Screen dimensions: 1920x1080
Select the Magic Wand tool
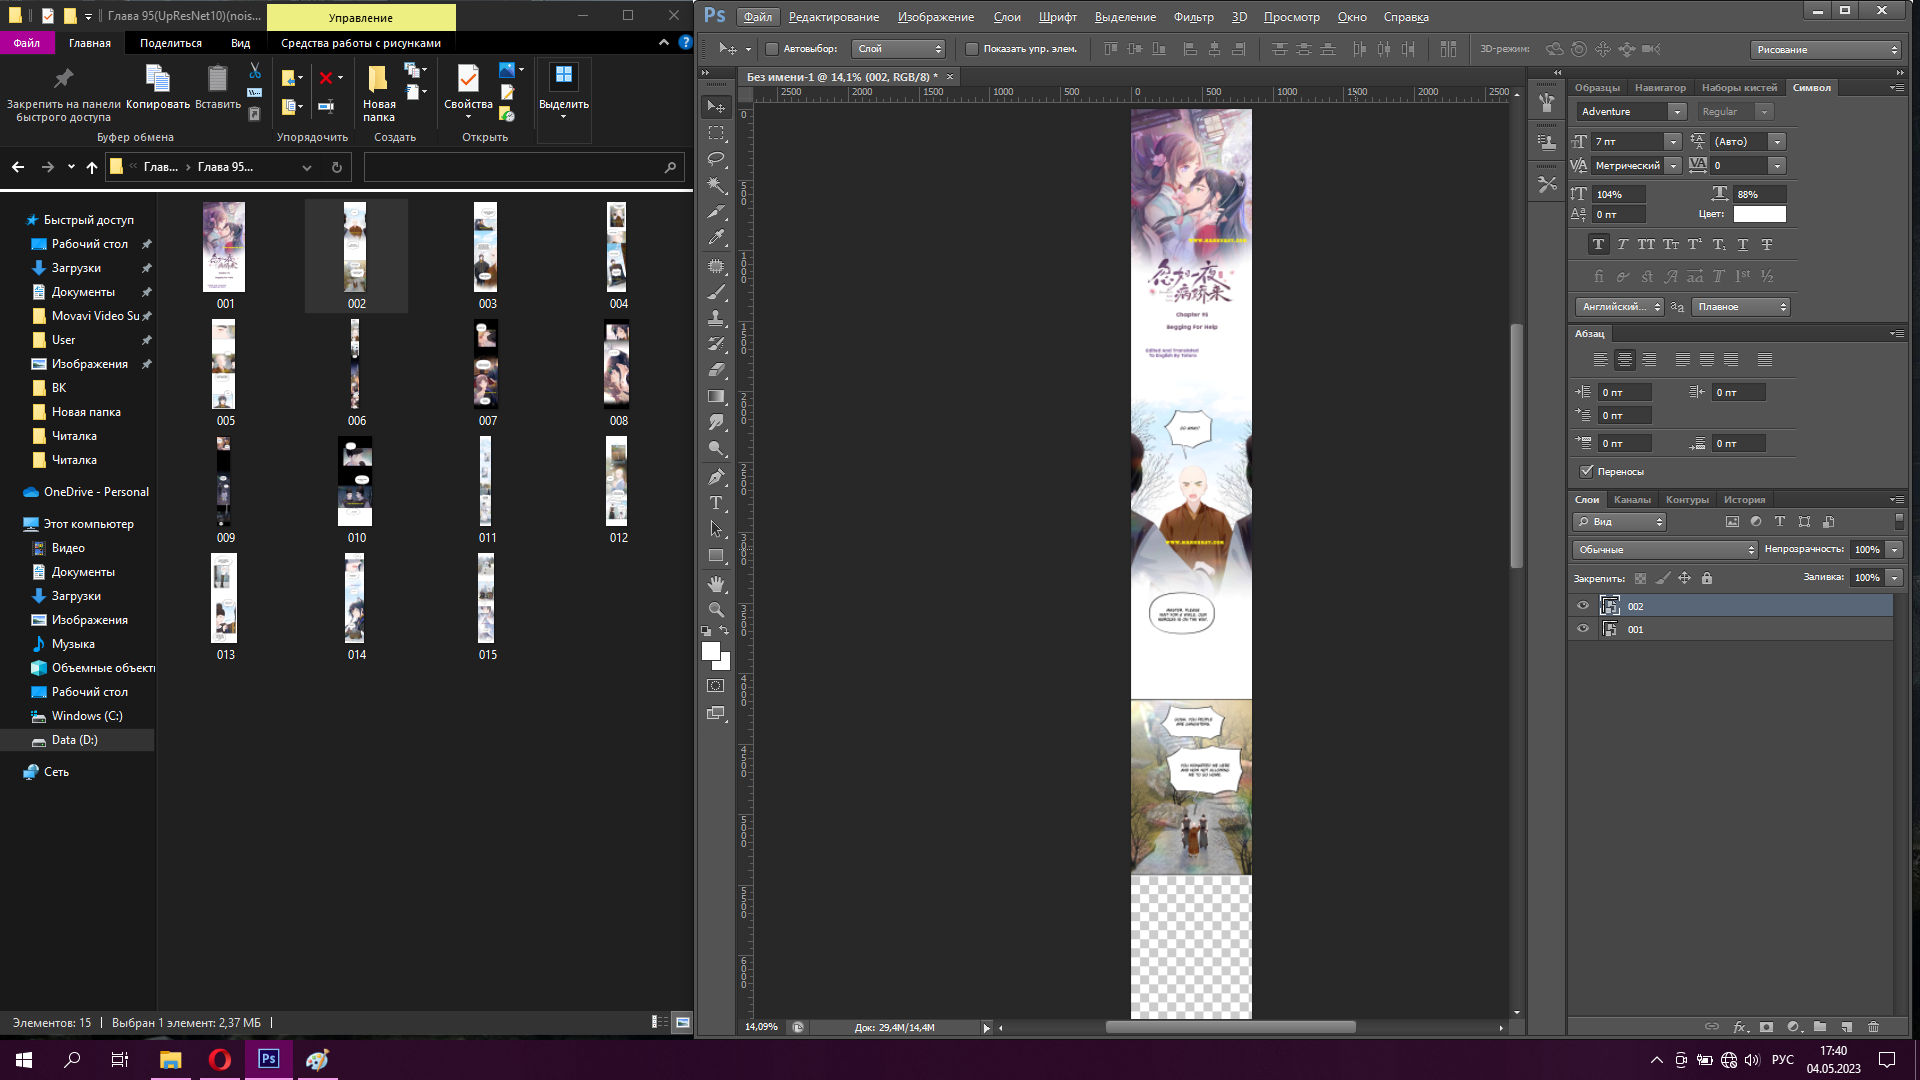click(716, 185)
